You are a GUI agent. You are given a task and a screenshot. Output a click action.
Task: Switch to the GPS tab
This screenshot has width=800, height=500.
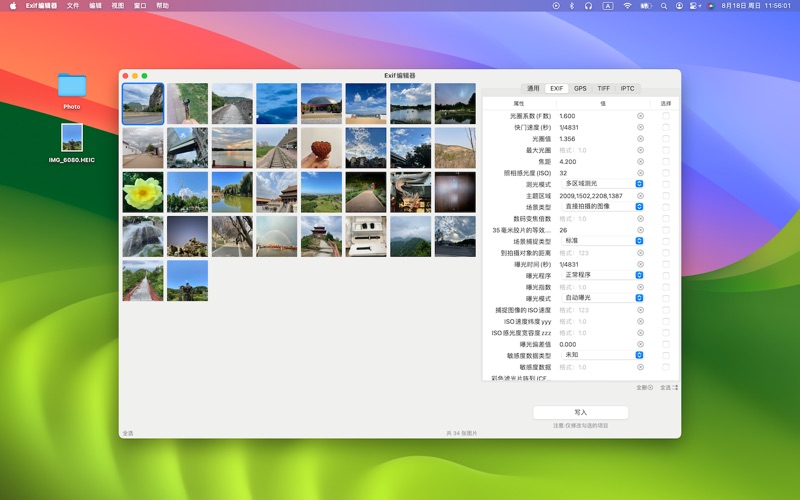[580, 88]
